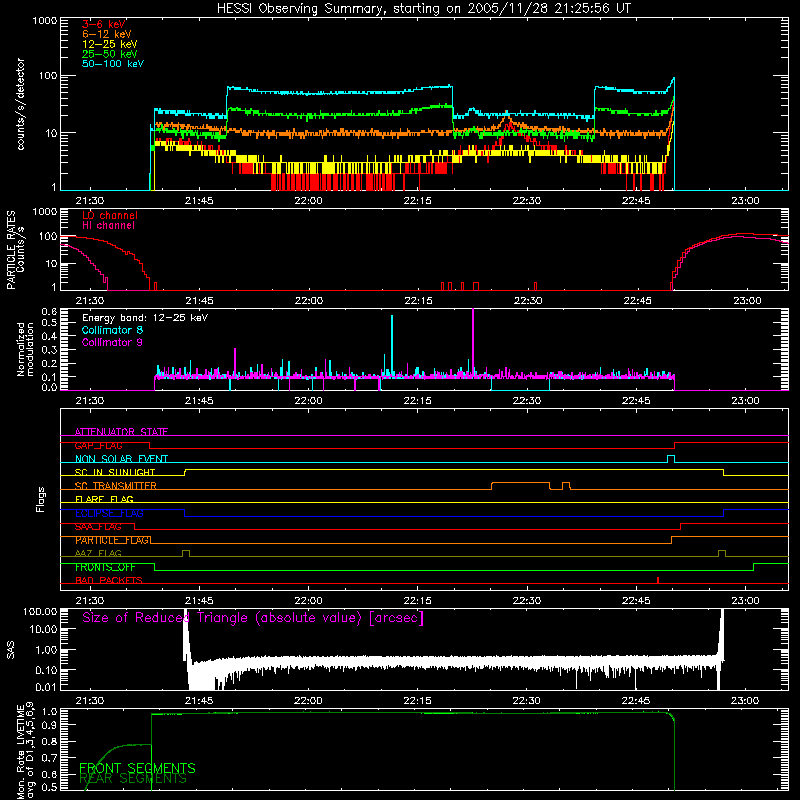Image resolution: width=800 pixels, height=800 pixels.
Task: Click the SC_IN_SUNLIGHT flag label
Action: [x=115, y=472]
